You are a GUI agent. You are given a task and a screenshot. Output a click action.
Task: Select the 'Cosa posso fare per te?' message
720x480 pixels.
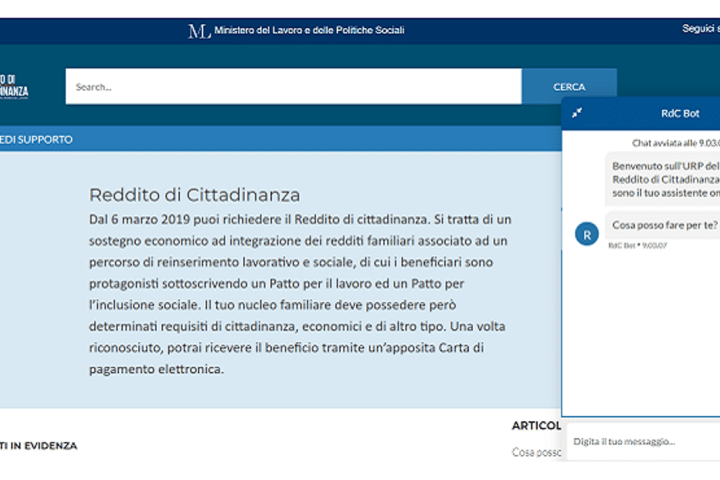[664, 225]
